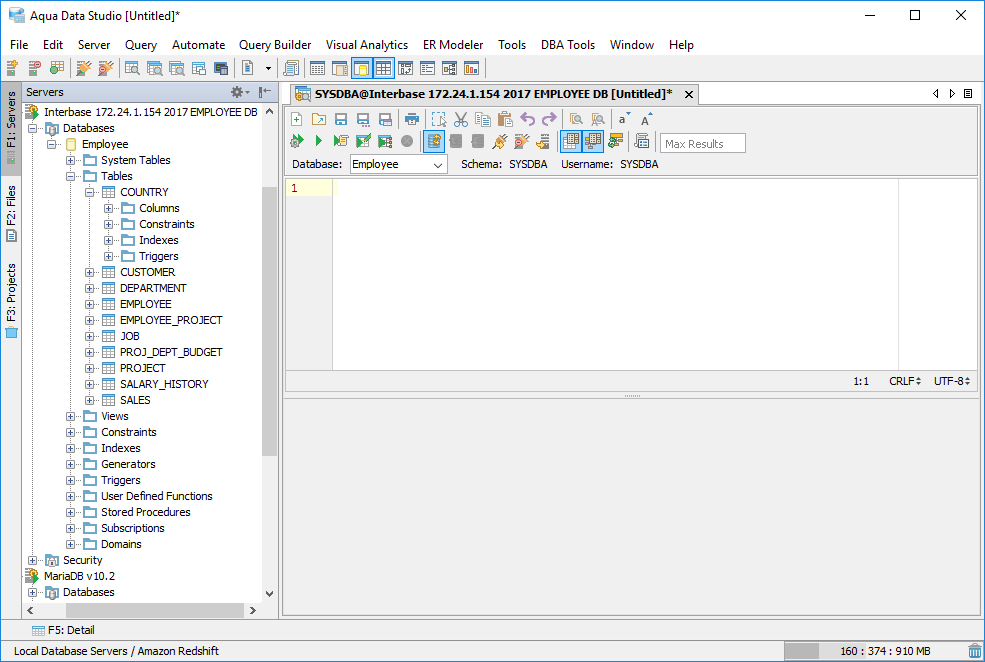
Task: Click the Execute Edit pencil-table icon
Action: (363, 141)
